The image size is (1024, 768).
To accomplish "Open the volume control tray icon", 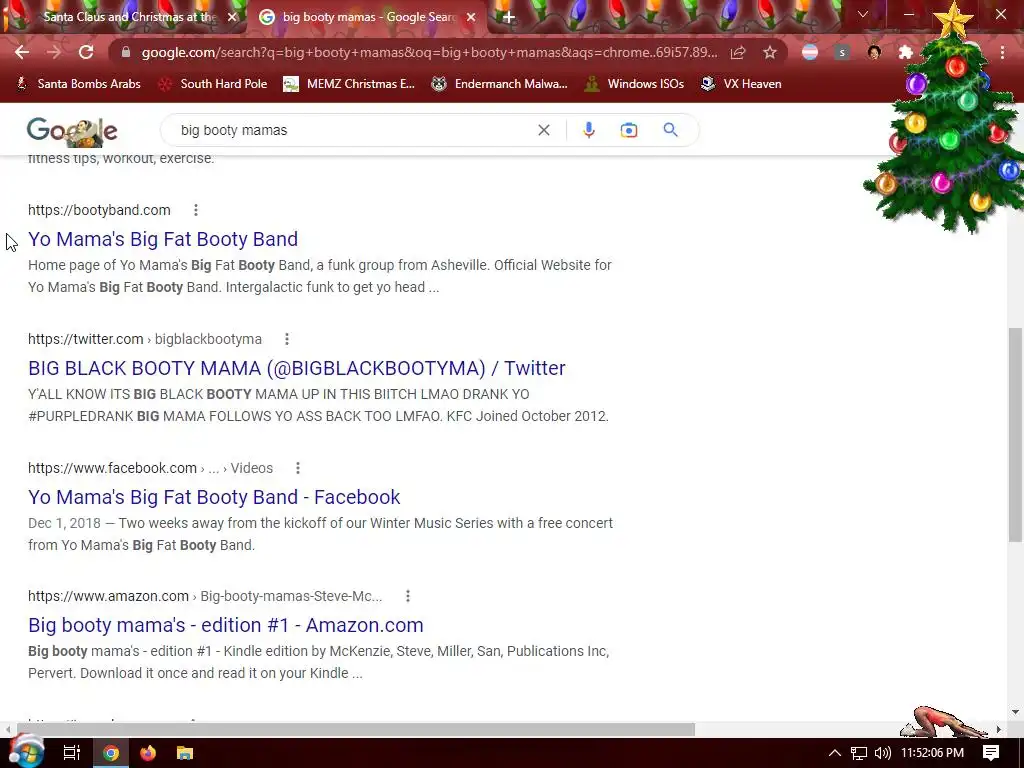I will coord(882,753).
